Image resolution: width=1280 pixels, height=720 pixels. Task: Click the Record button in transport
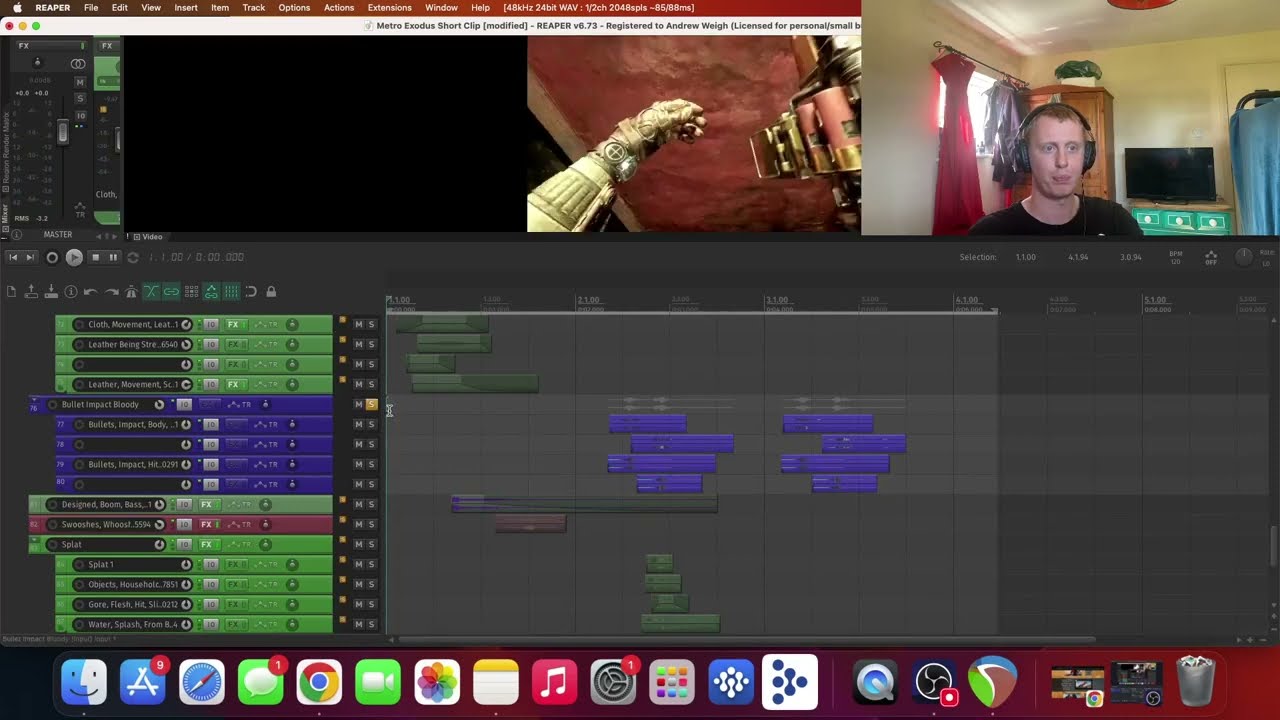coord(52,257)
